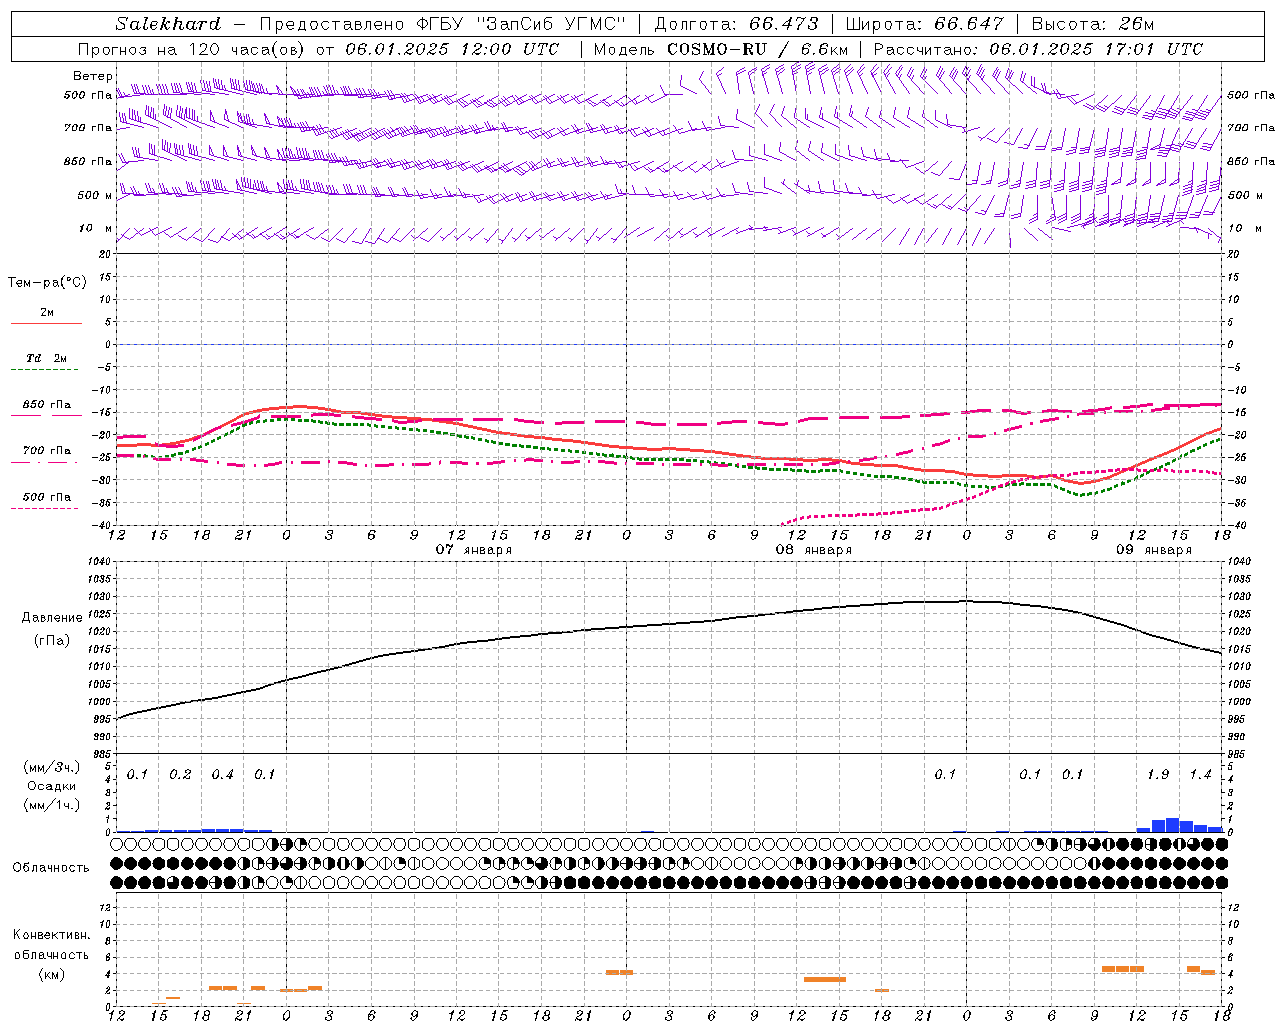
Task: Click the '850 гПа' temperature legend entry
Action: click(46, 405)
